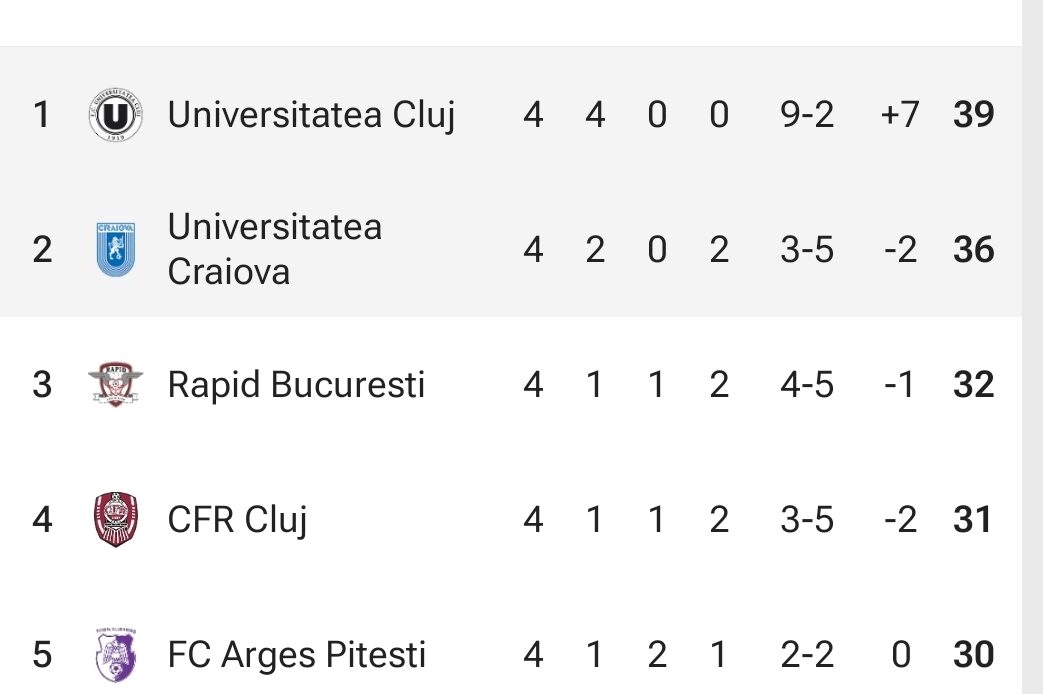Click Rapid Bucuresti's 32 points total
The width and height of the screenshot is (1043, 694).
(x=973, y=385)
